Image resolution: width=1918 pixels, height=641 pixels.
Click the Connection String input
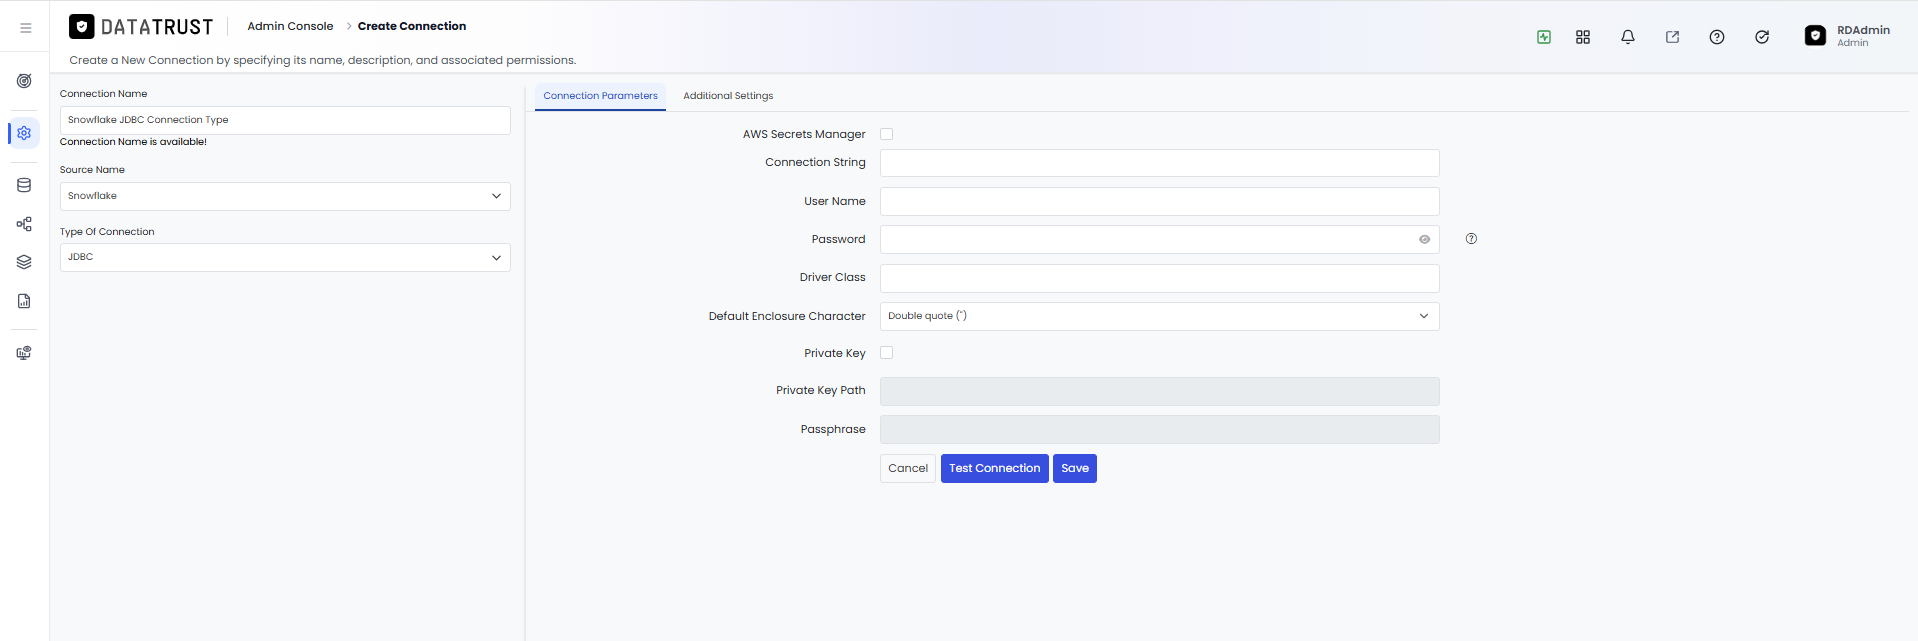(1159, 163)
